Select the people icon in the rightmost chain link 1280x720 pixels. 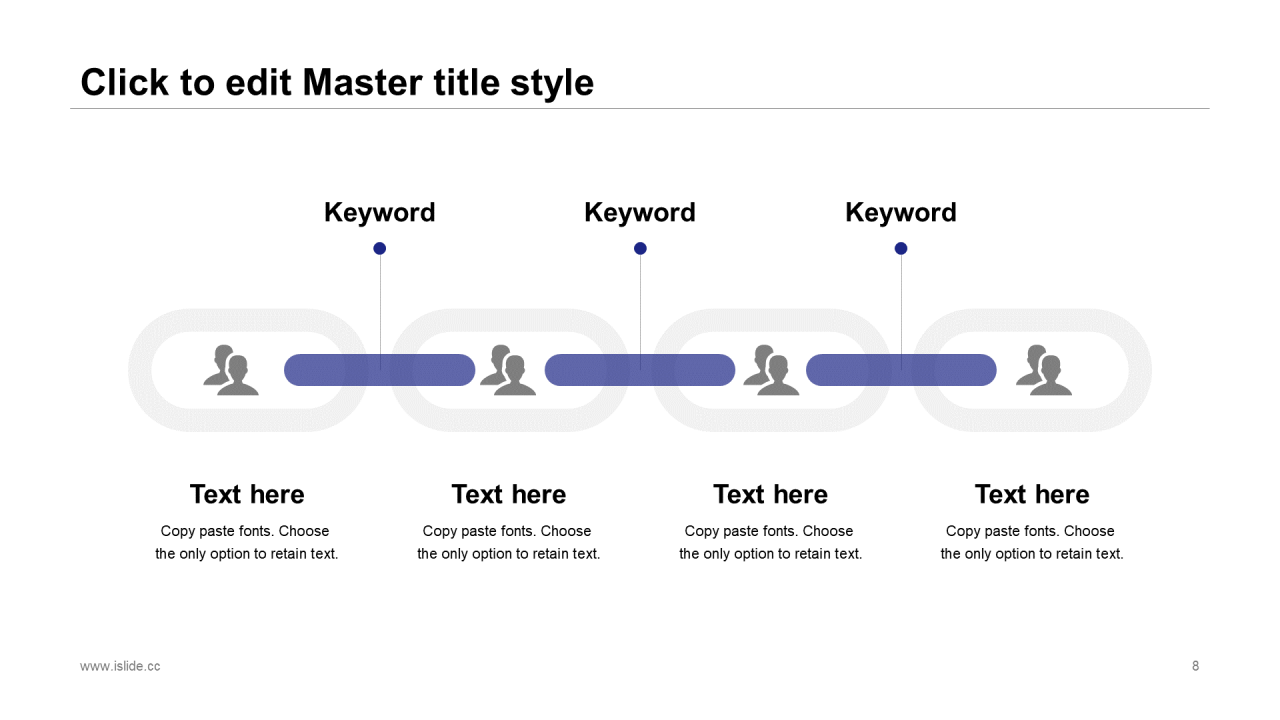[1044, 370]
